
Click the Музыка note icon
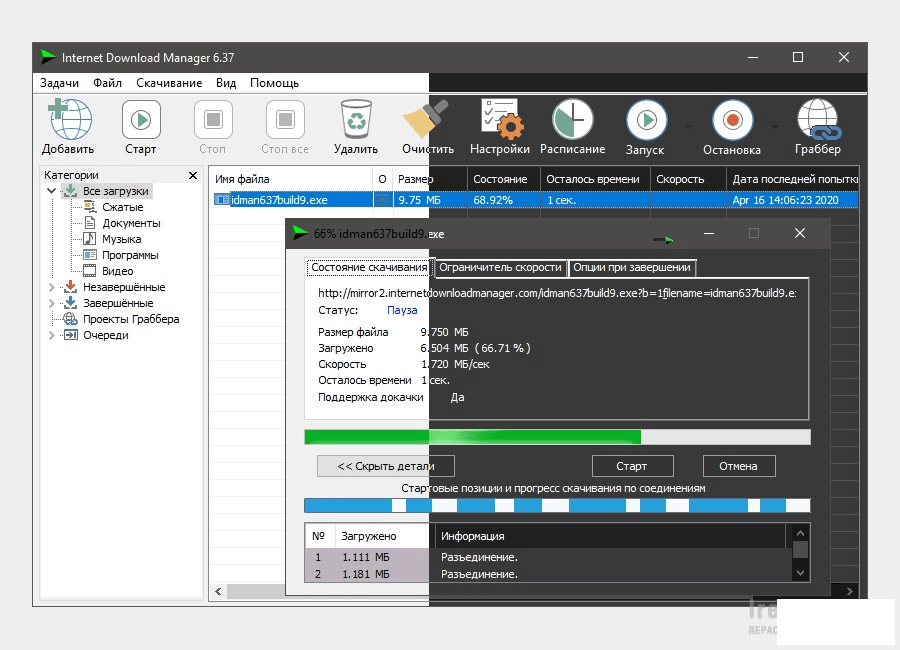[90, 239]
